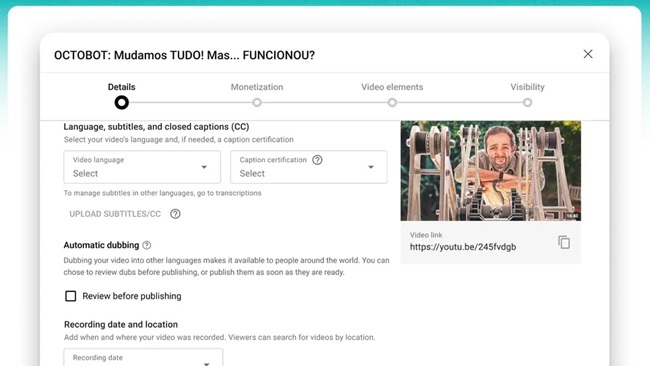The image size is (650, 366).
Task: Open the Video language dropdown
Action: (142, 167)
